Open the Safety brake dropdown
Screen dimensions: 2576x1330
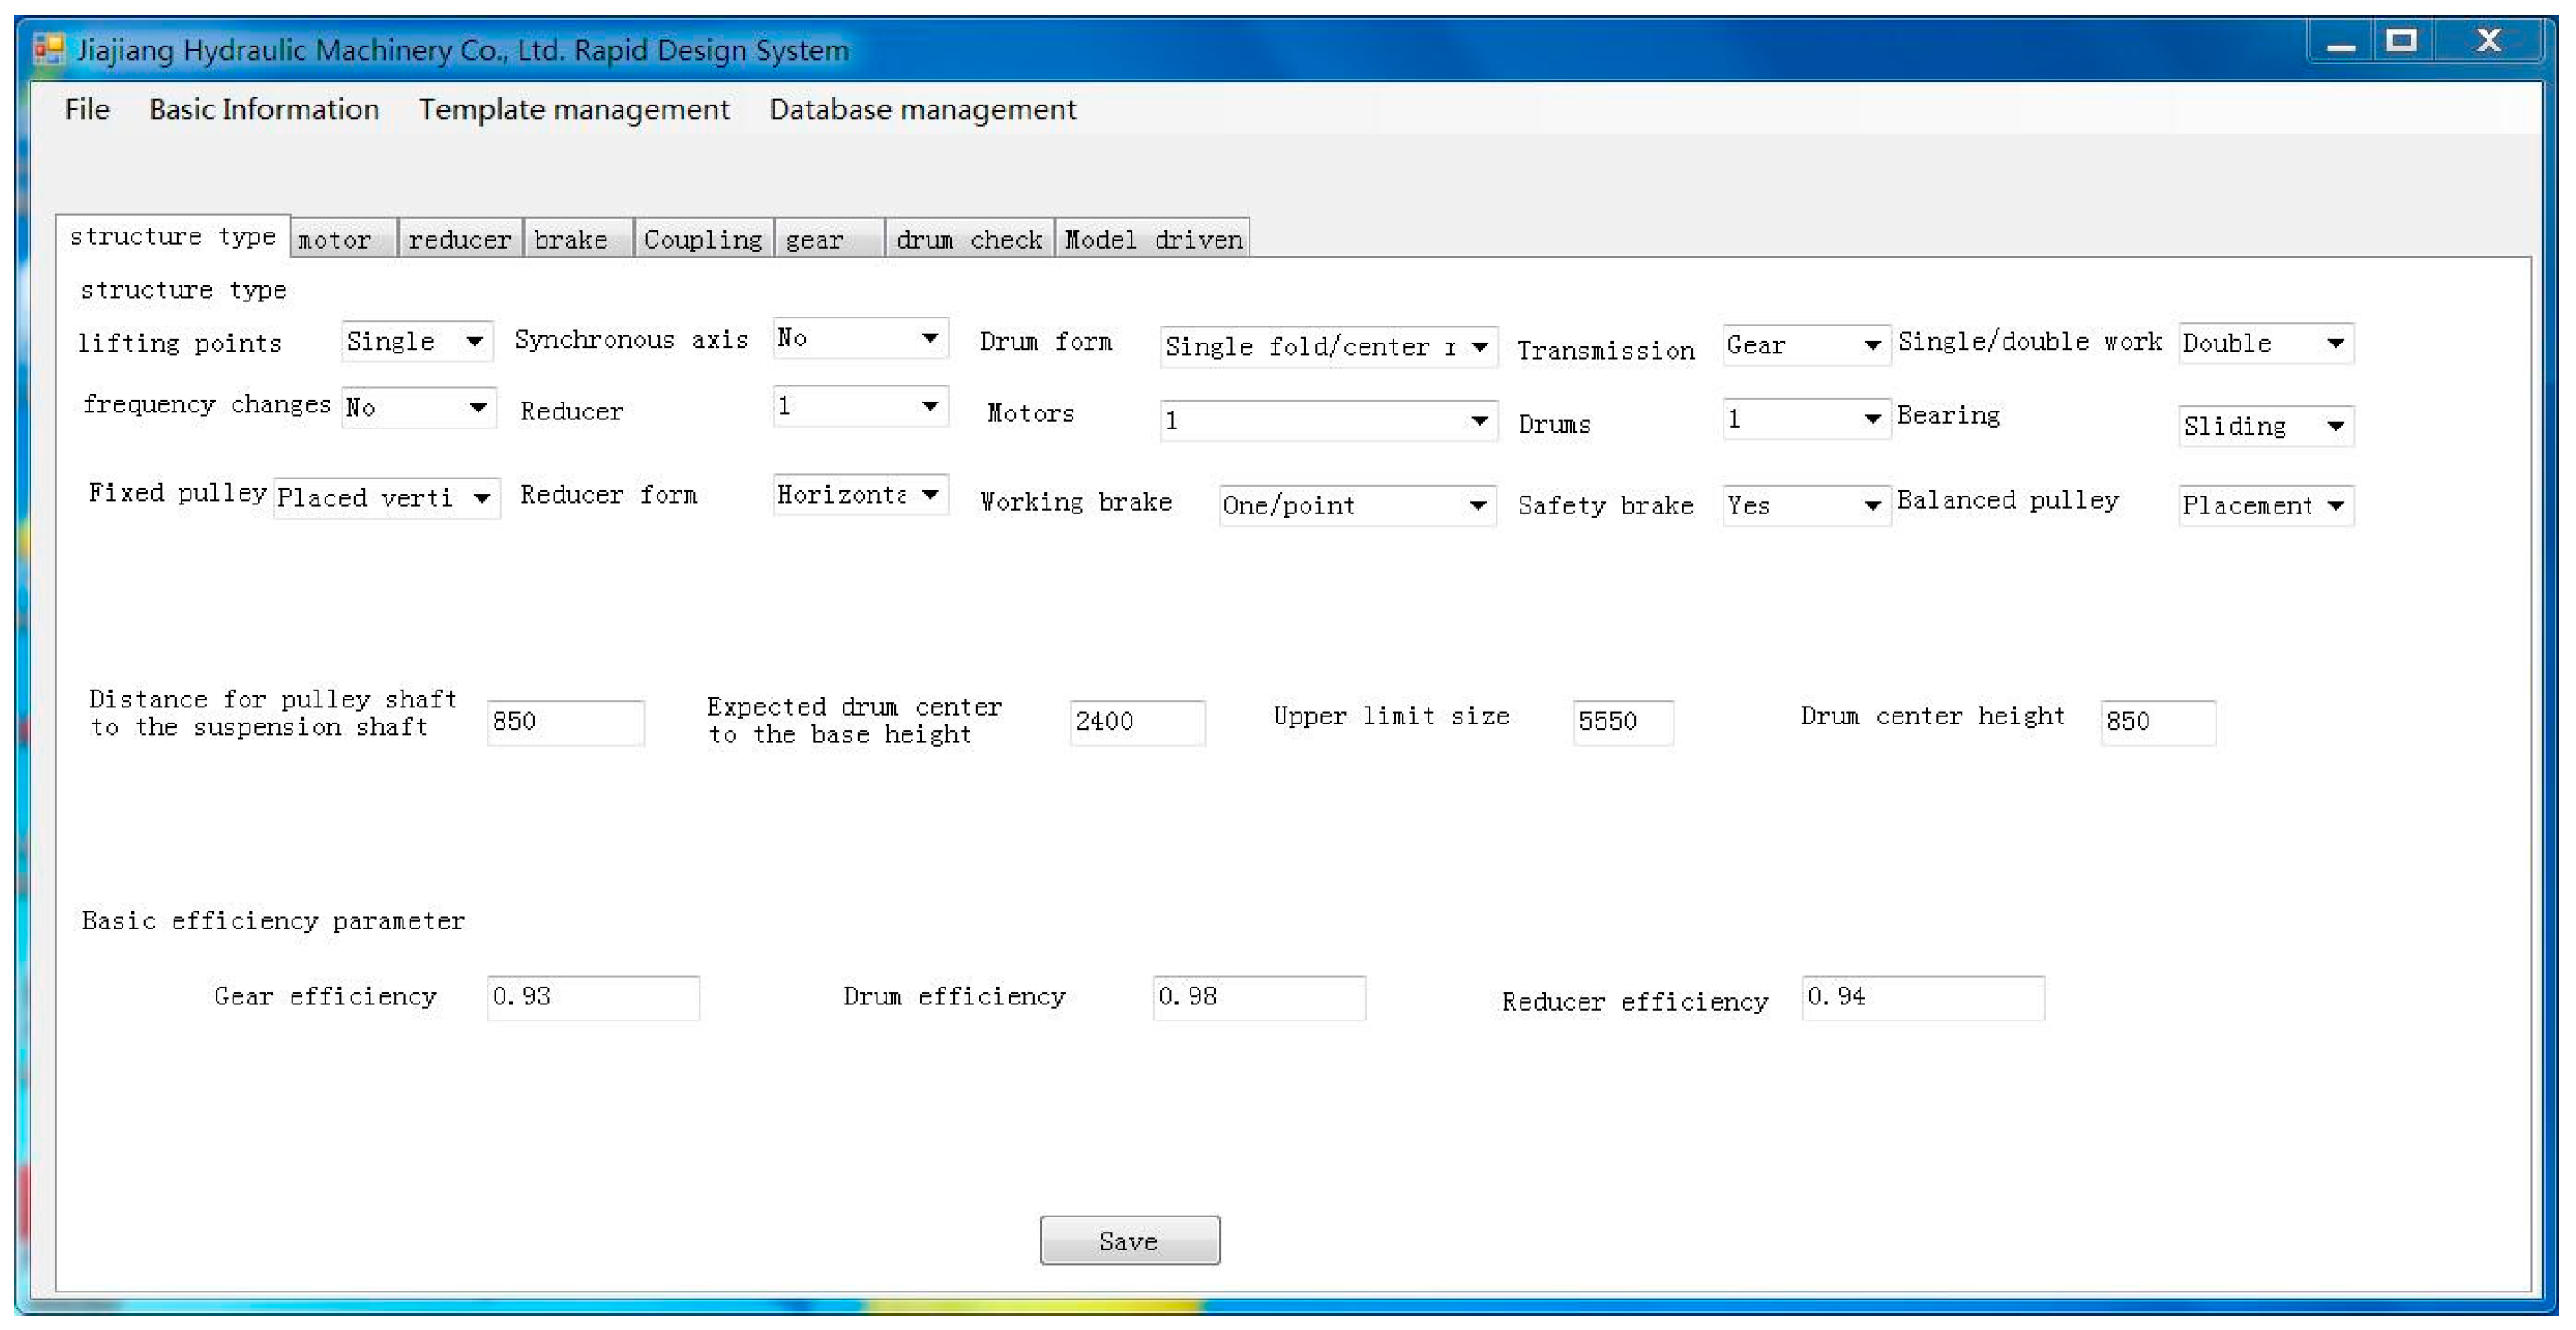pyautogui.click(x=1871, y=506)
